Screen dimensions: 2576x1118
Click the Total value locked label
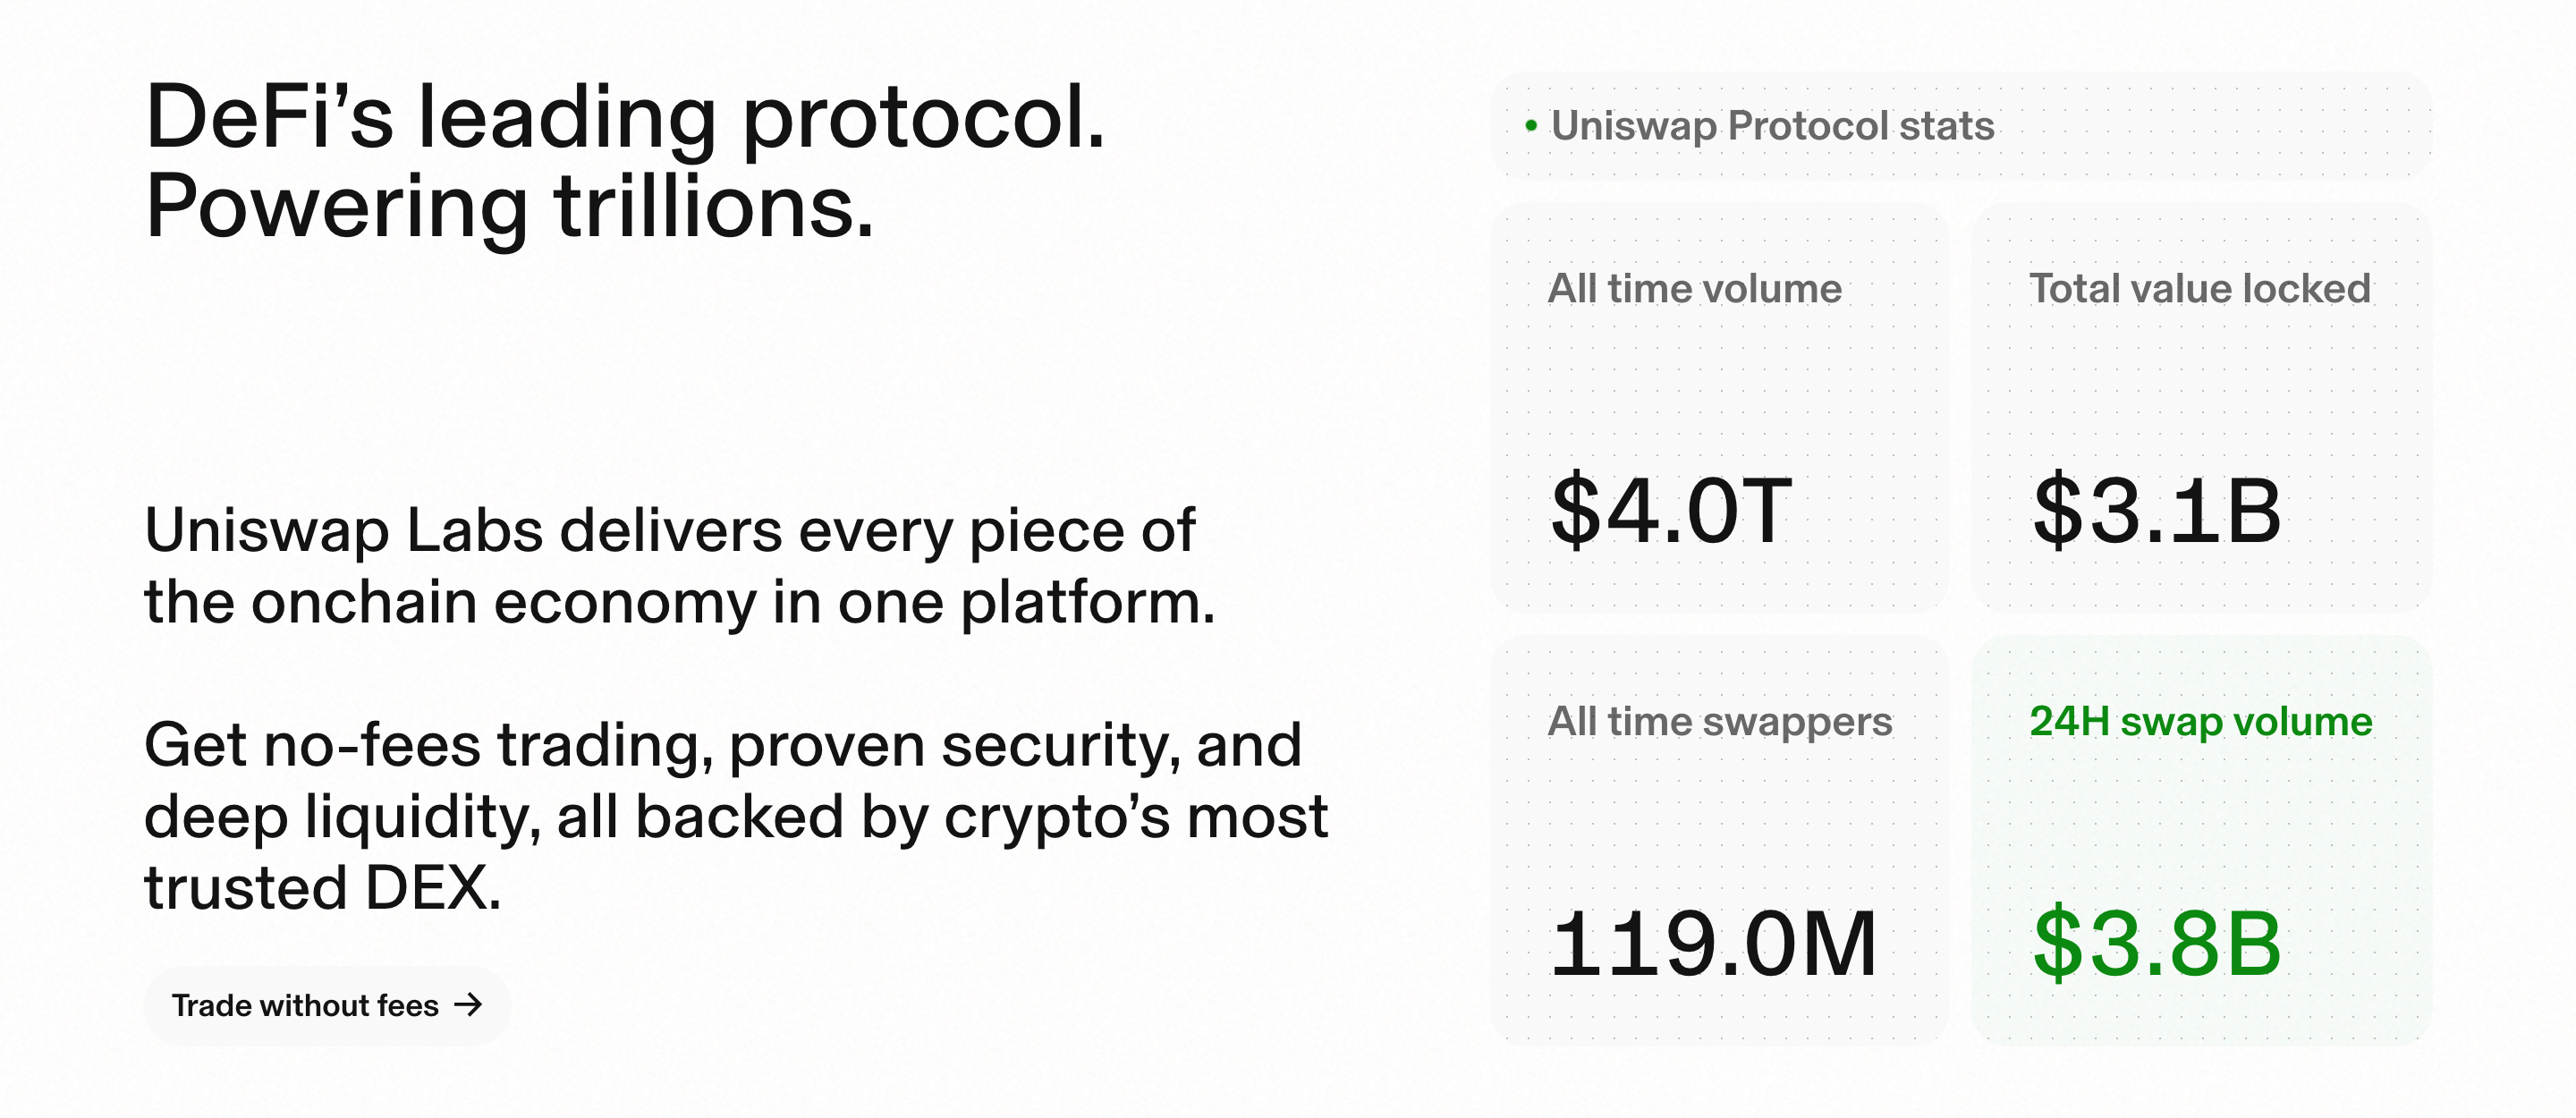pyautogui.click(x=2200, y=288)
